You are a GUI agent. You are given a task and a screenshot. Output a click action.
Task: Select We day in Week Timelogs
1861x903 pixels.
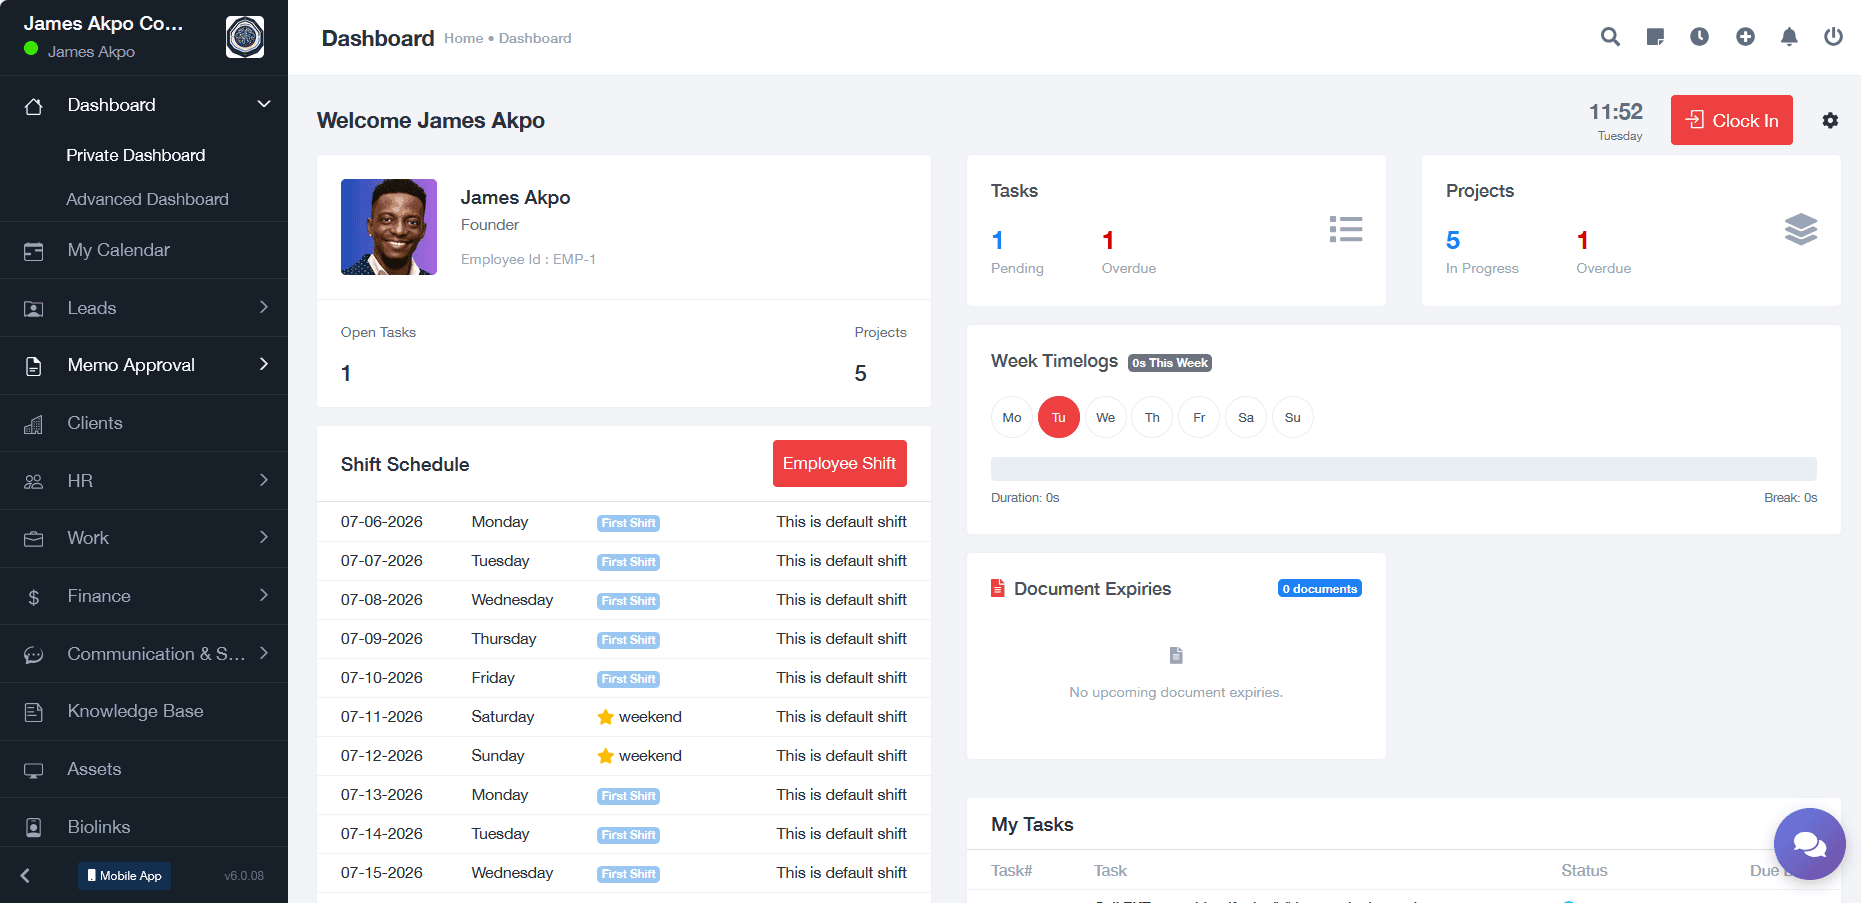[1106, 417]
